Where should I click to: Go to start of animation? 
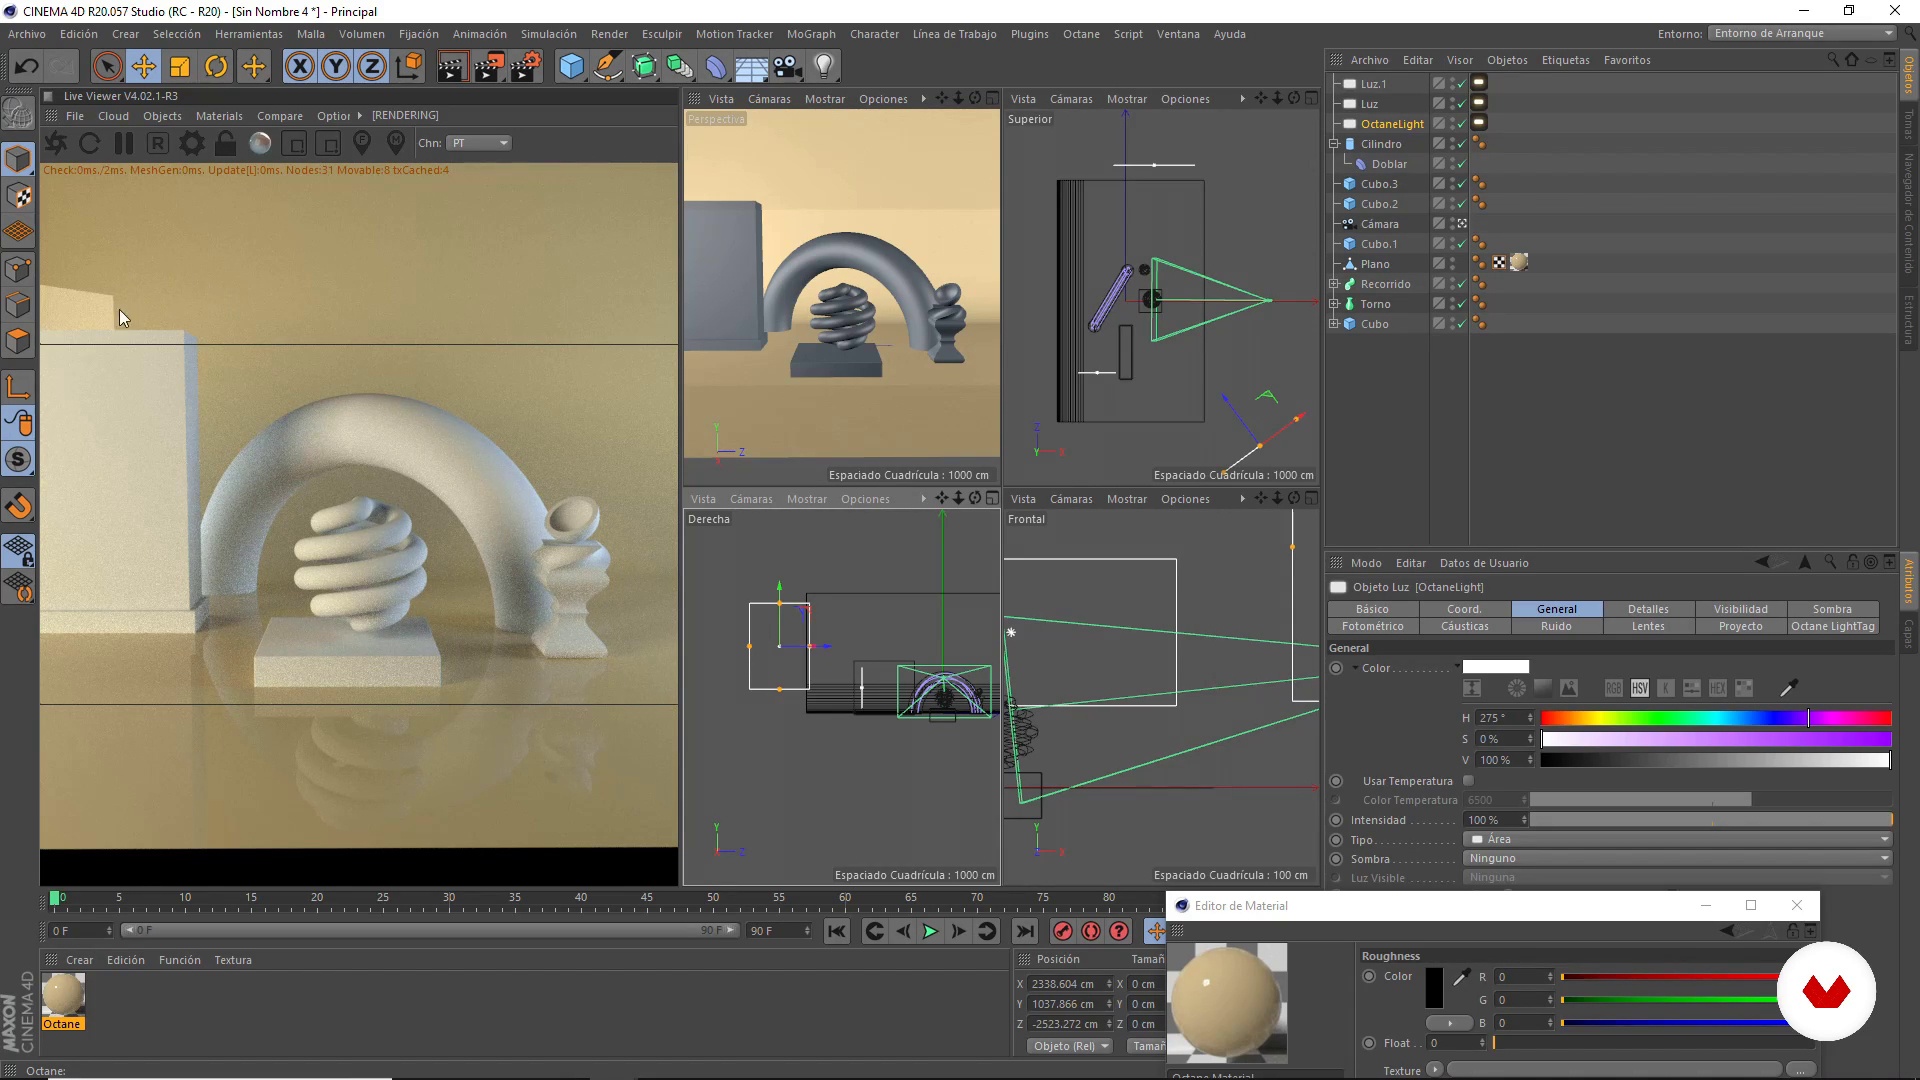coord(837,931)
